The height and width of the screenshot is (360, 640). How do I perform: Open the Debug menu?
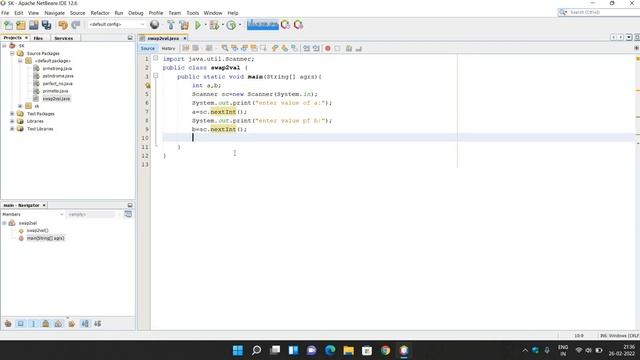coord(136,13)
